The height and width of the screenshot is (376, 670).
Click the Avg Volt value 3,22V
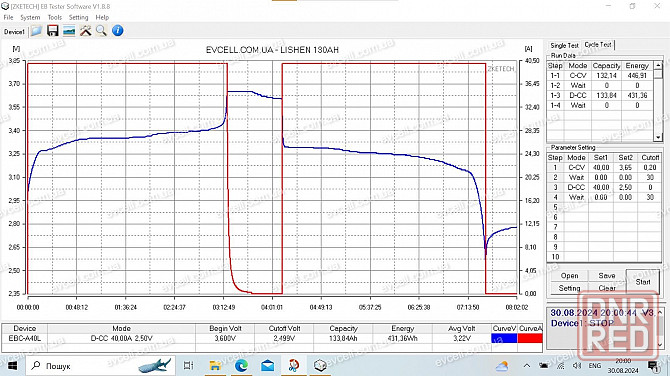click(461, 338)
